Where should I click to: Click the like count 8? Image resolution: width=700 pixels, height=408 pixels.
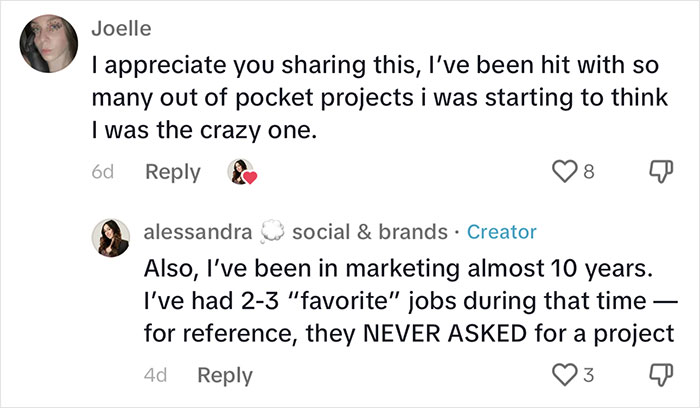pos(589,172)
